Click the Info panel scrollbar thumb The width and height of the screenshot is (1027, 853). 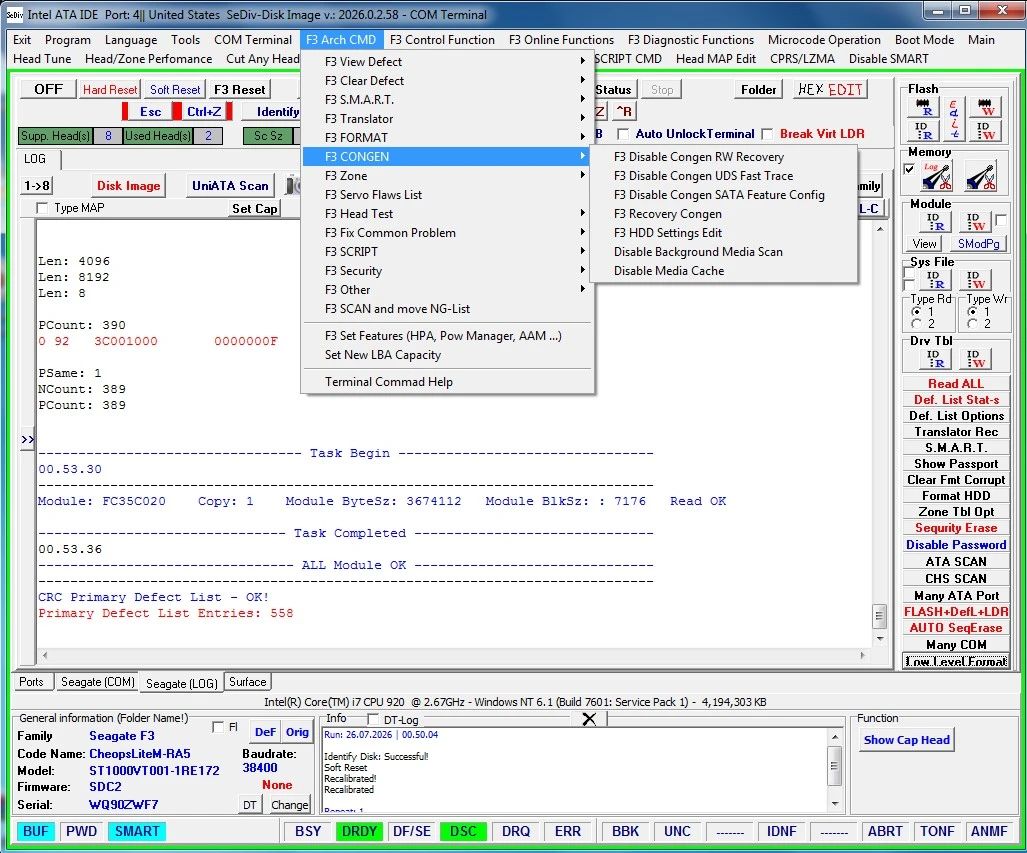834,767
